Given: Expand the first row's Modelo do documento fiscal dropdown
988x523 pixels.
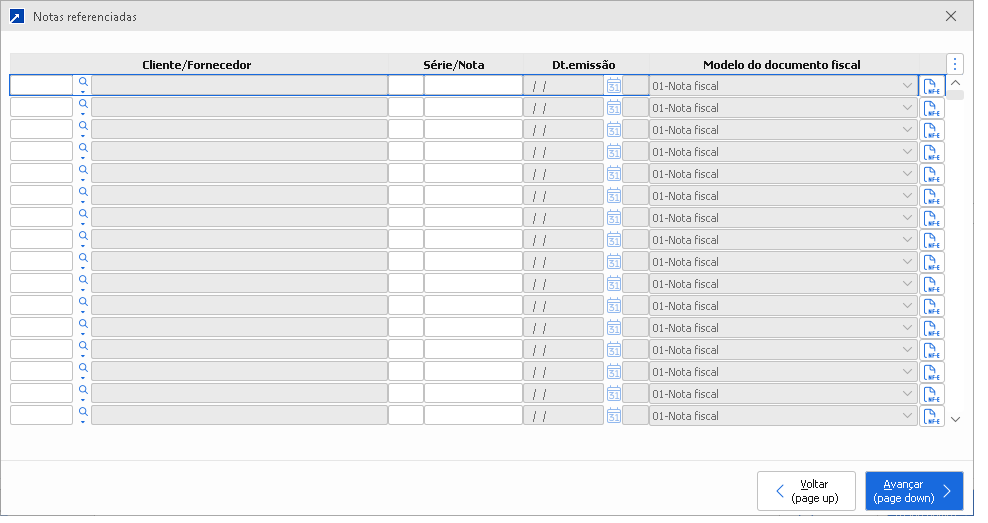Looking at the screenshot, I should pos(906,86).
